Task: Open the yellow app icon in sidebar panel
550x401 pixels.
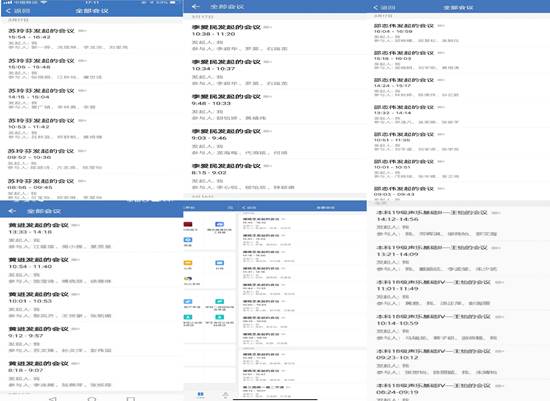Action: [x=188, y=263]
